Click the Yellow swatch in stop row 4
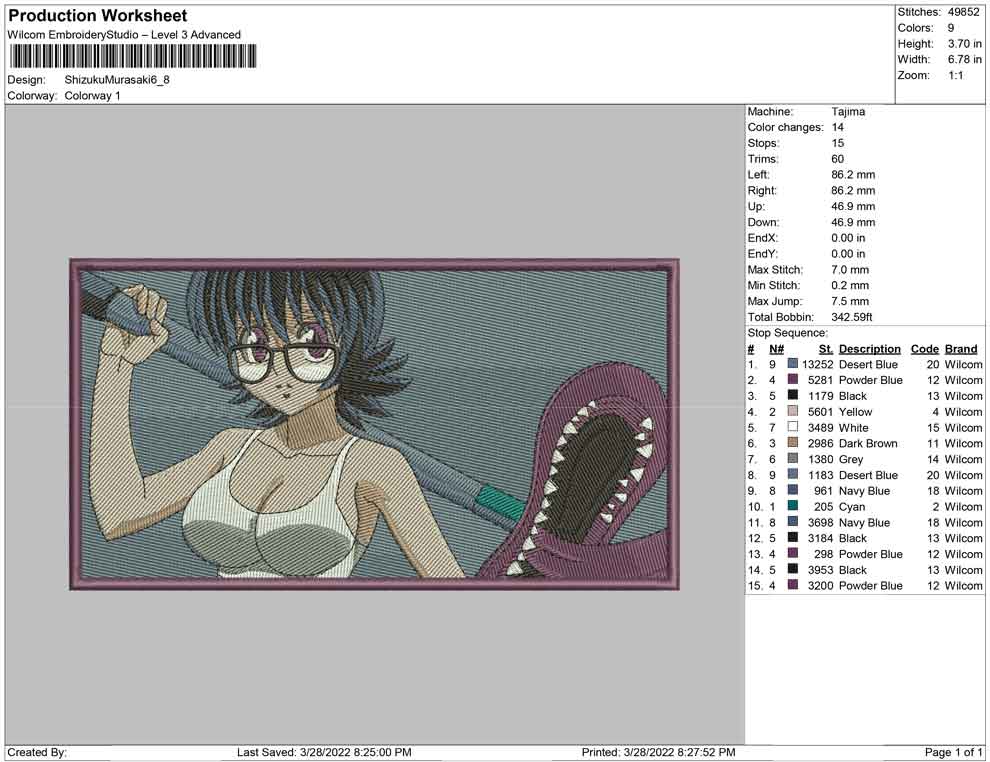Image resolution: width=990 pixels, height=762 pixels. [792, 411]
